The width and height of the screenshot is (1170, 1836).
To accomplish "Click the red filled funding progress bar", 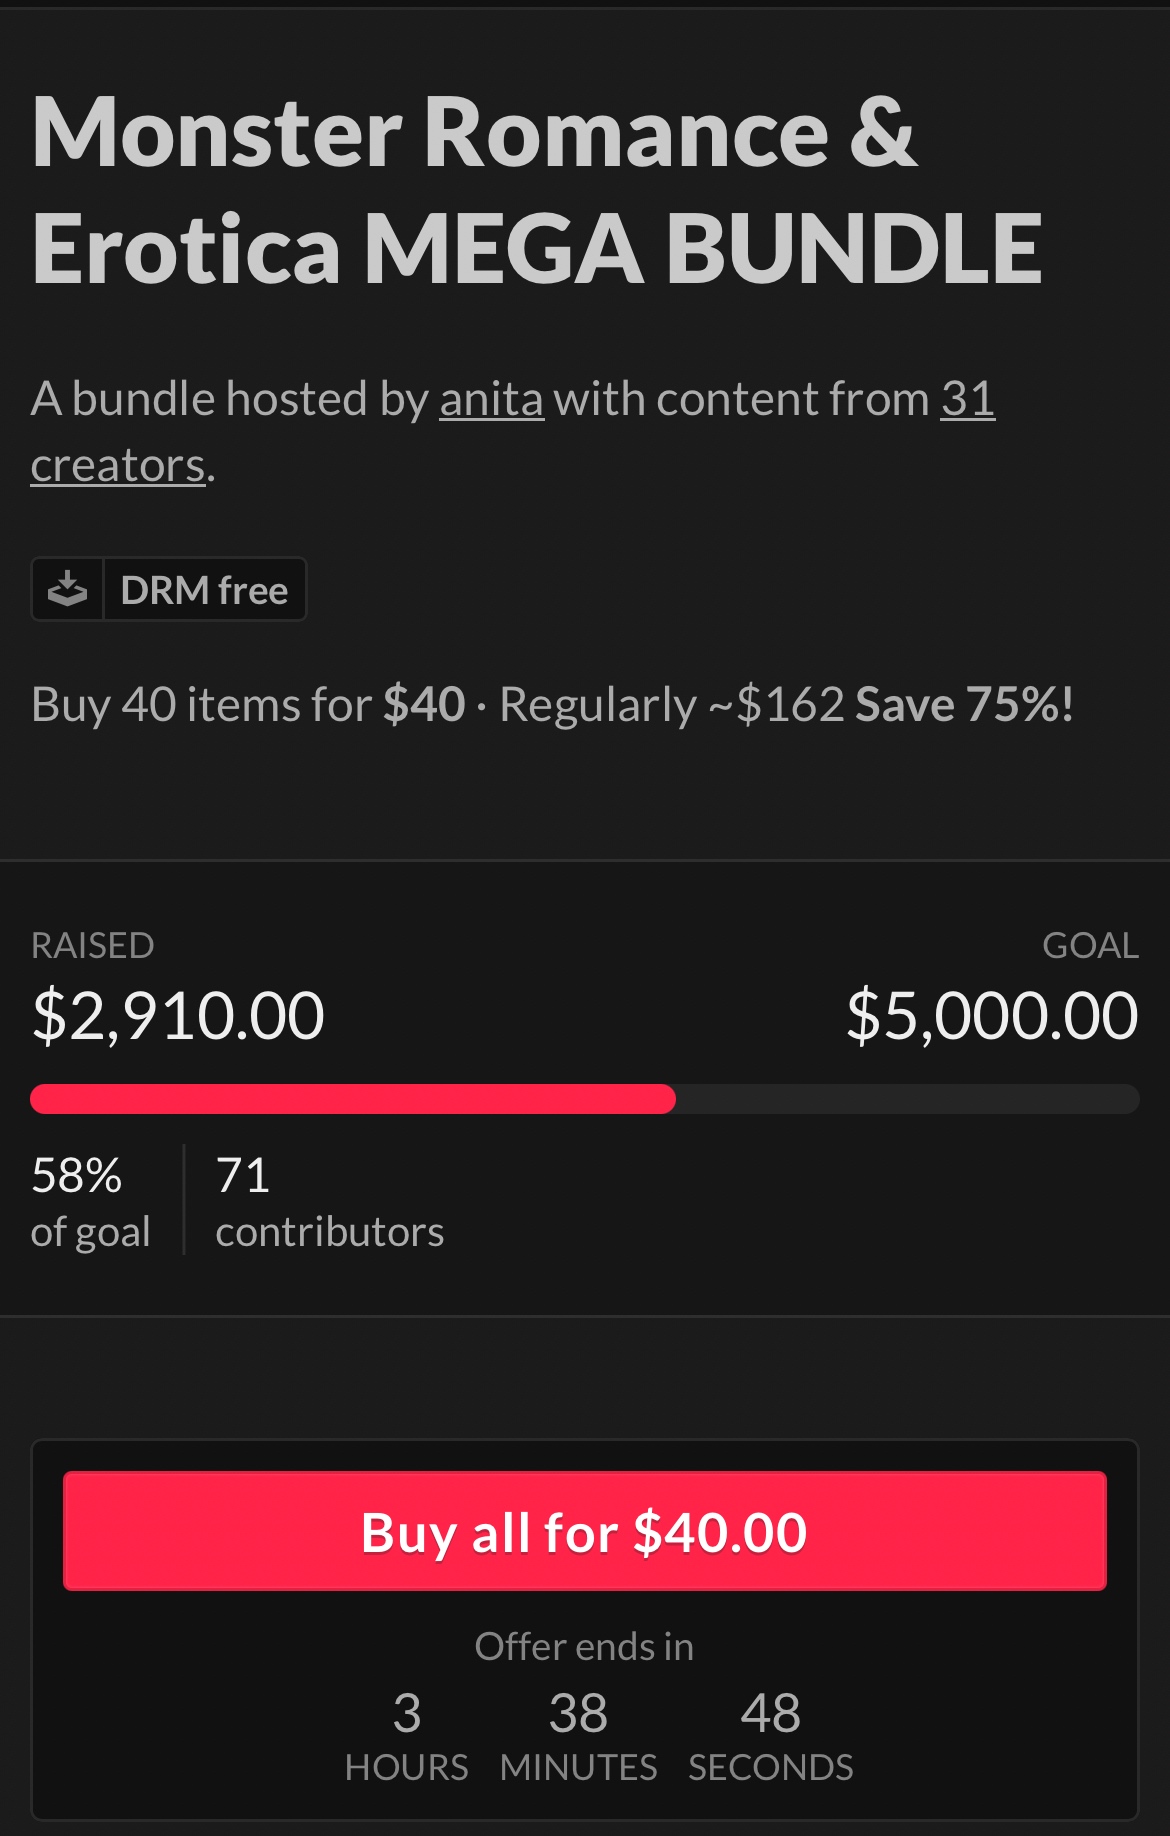I will coord(352,1099).
